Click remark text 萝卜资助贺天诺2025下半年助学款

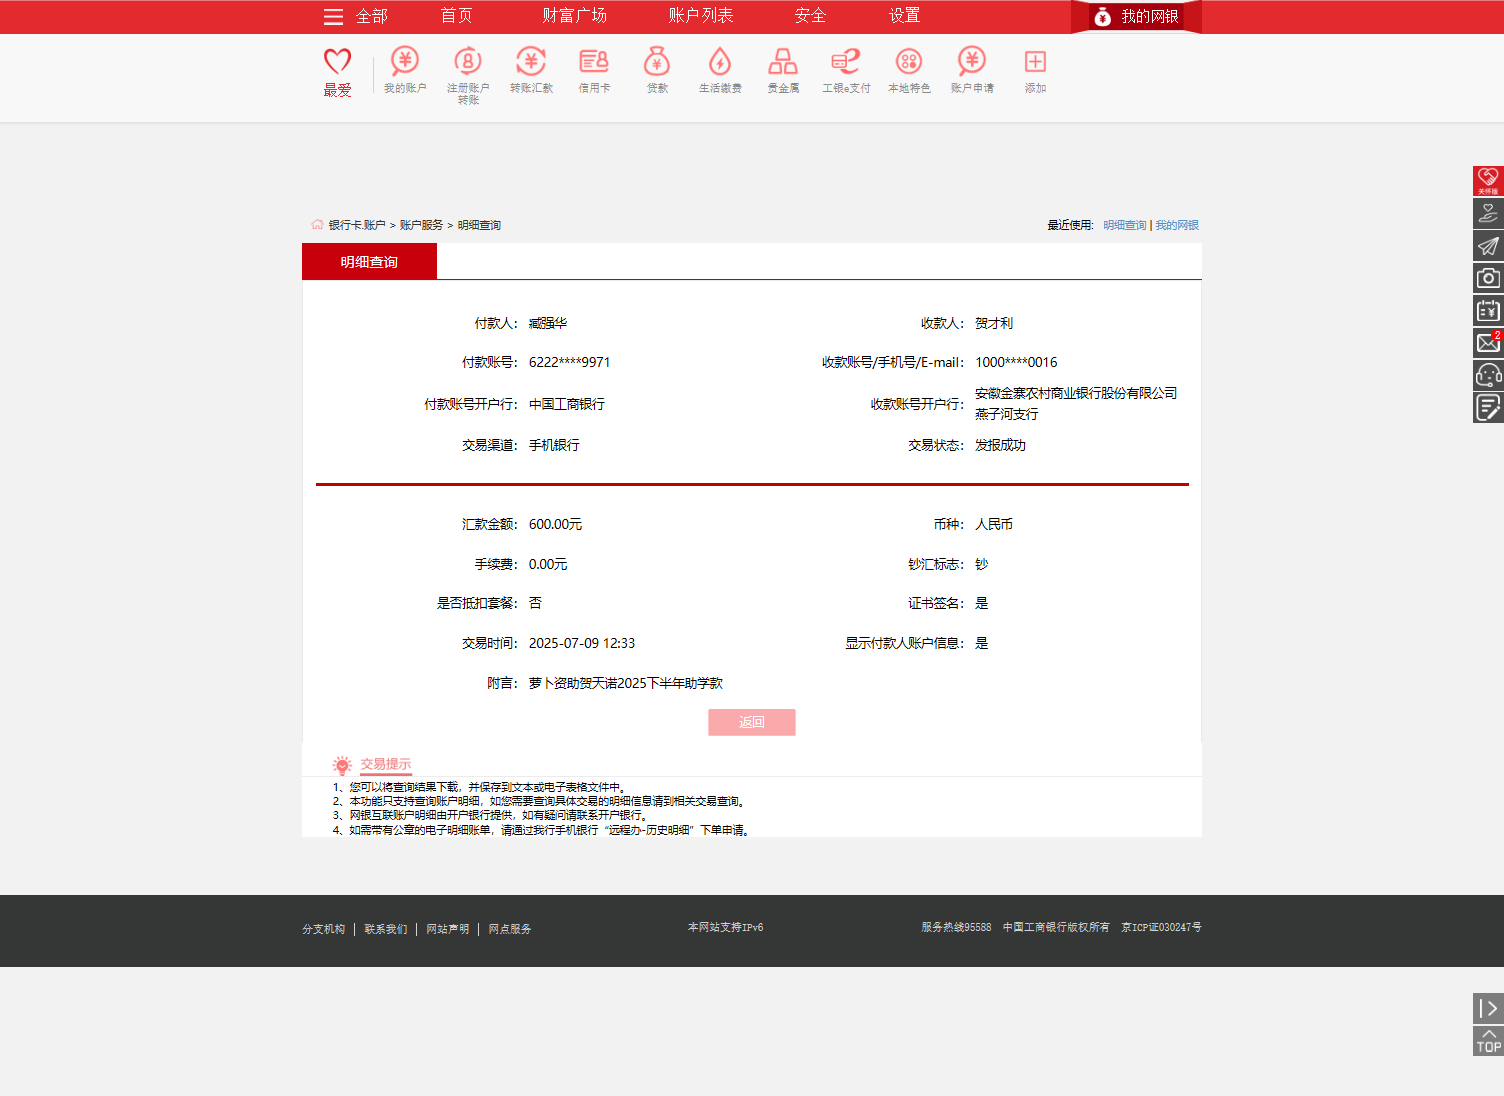point(626,683)
